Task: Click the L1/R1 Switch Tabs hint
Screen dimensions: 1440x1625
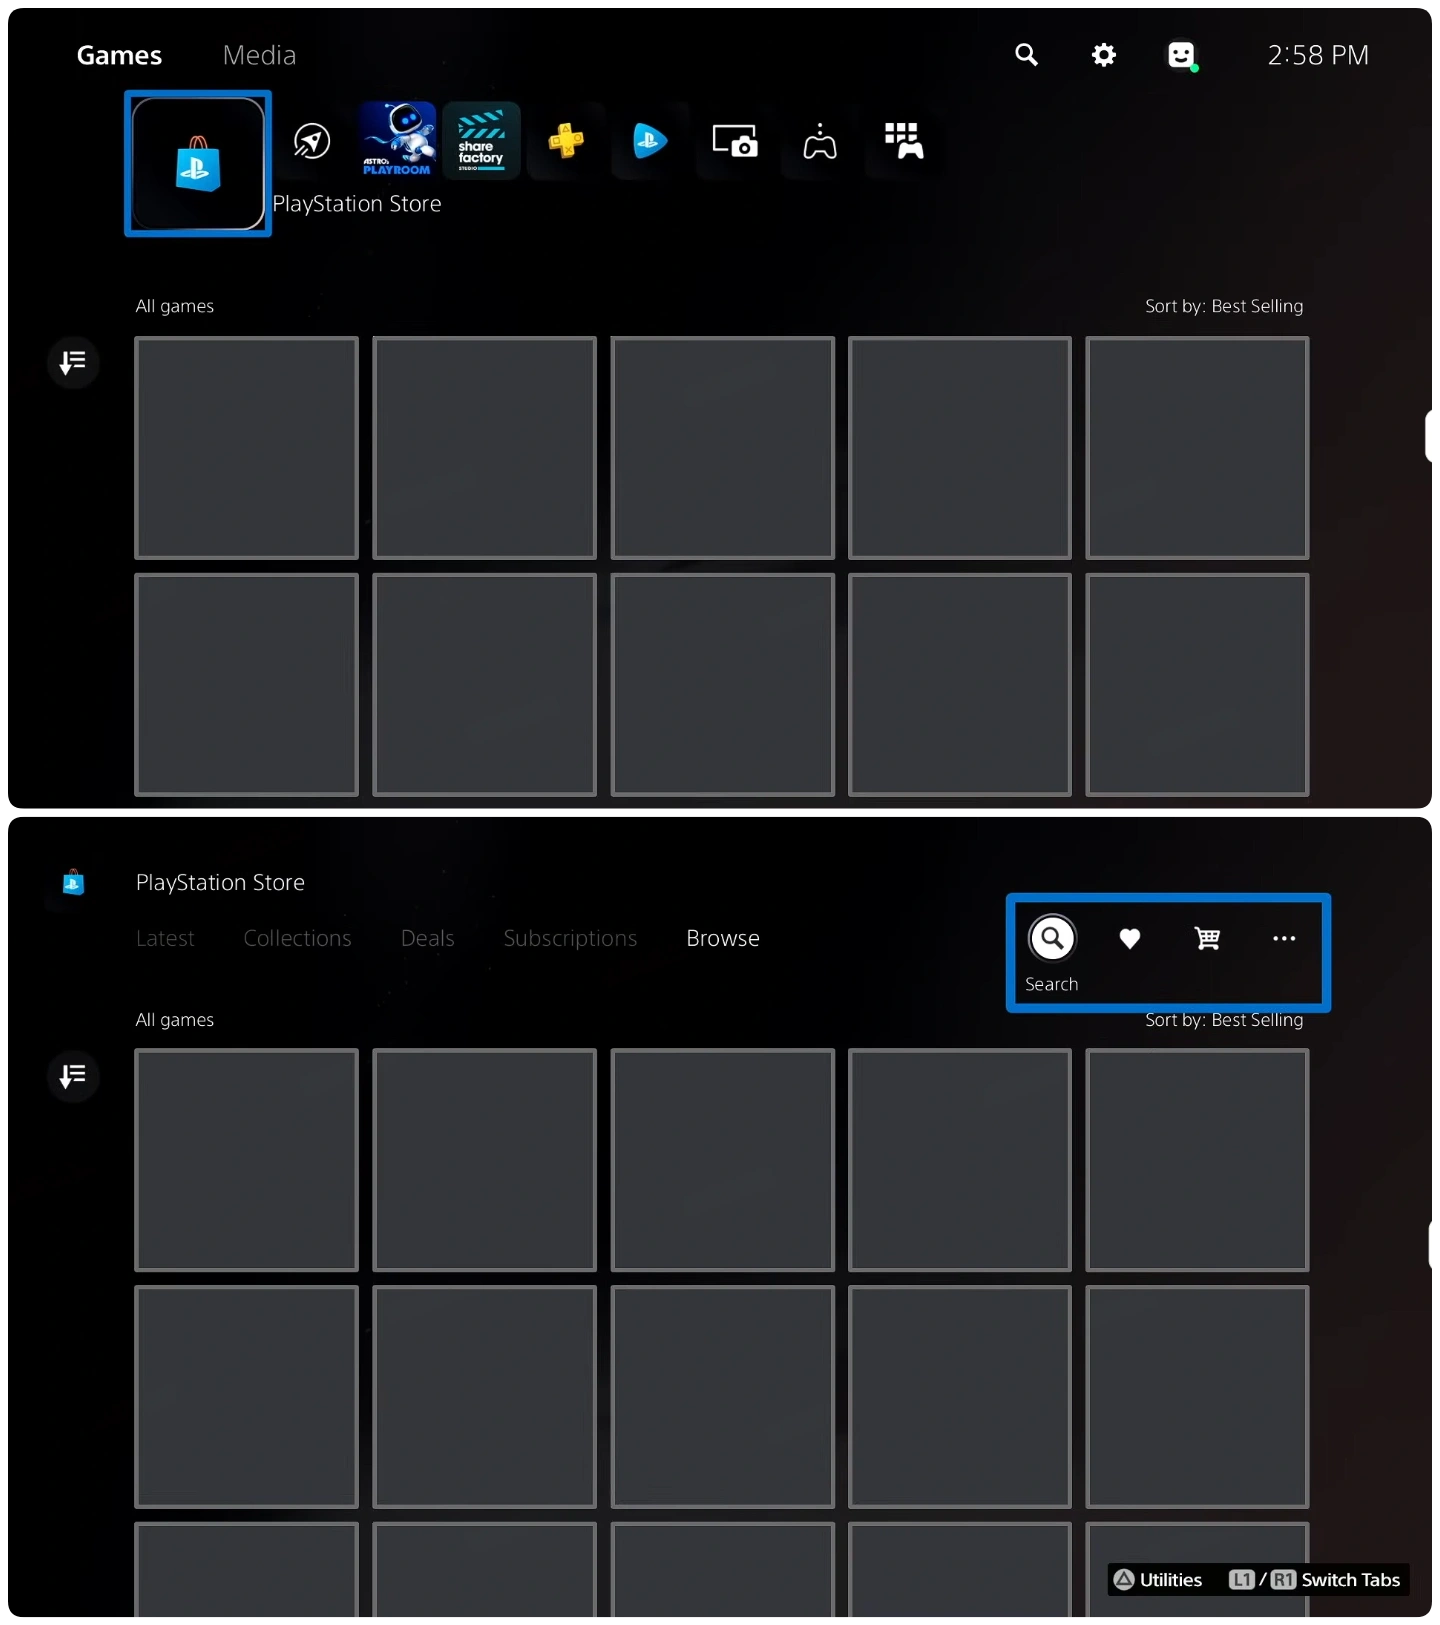Action: coord(1315,1580)
